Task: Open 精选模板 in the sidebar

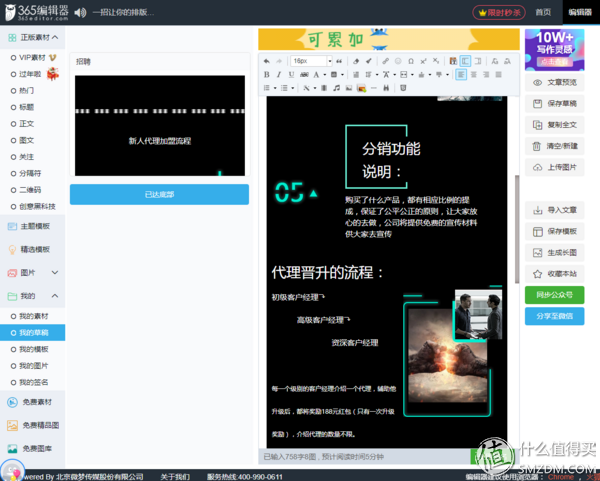Action: 33,249
